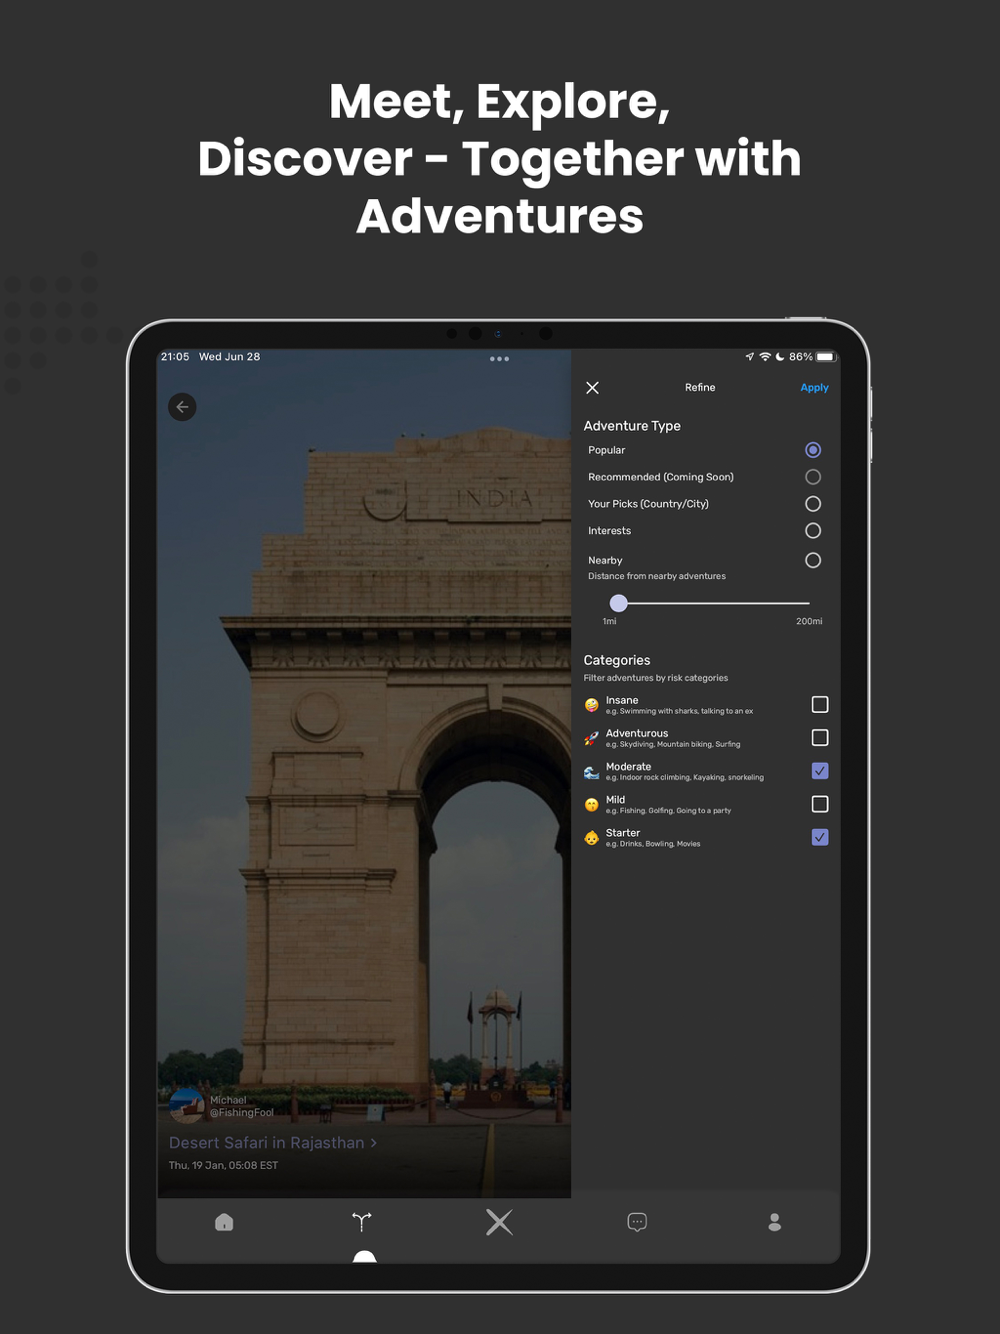This screenshot has height=1334, width=1000.
Task: Open Desert Safari in Rajasthan link
Action: [x=273, y=1143]
